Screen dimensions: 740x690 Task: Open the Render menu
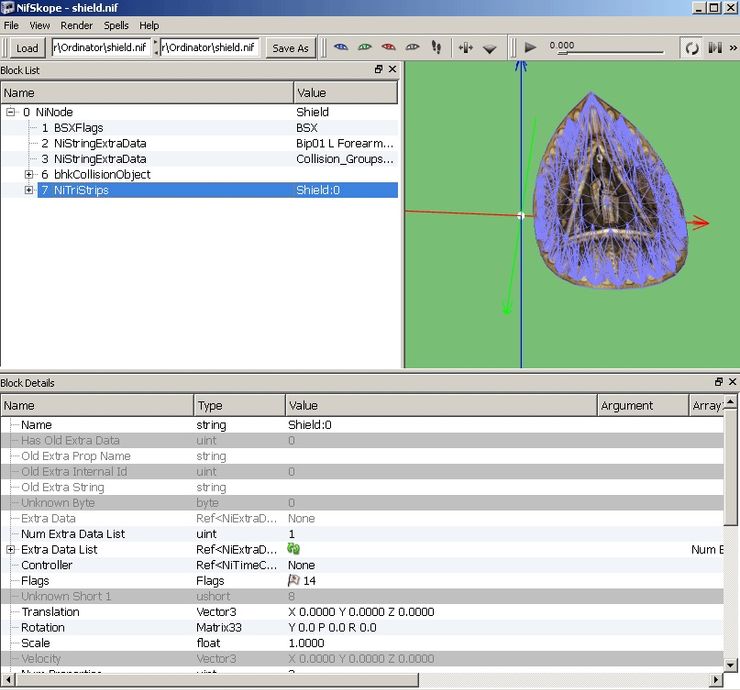pos(77,25)
